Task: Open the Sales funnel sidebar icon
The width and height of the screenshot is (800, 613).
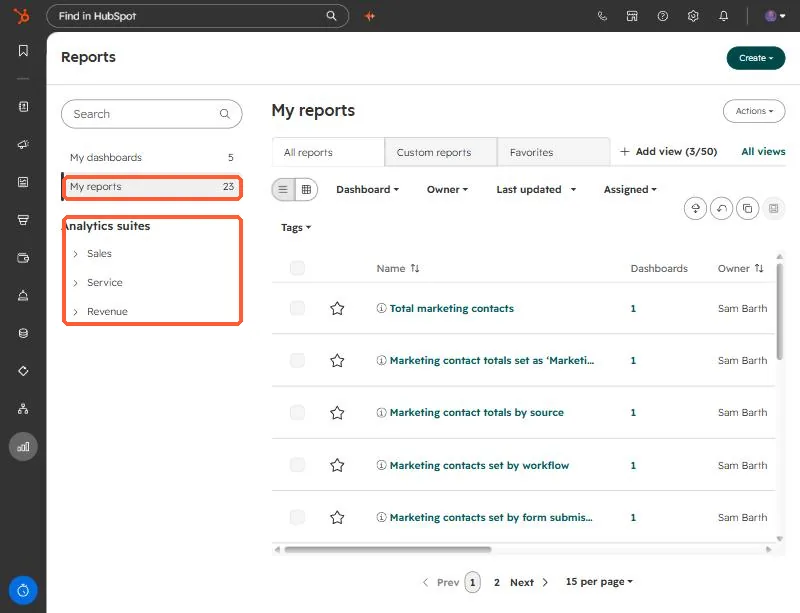Action: click(23, 220)
